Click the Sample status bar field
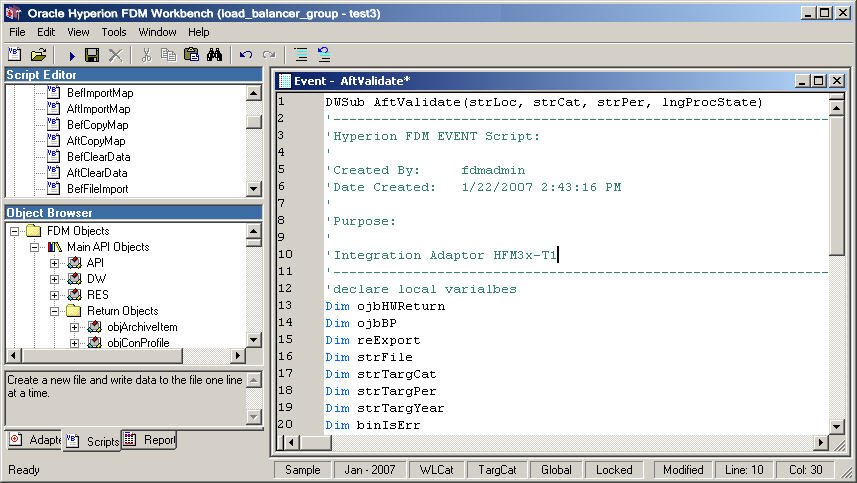The height and width of the screenshot is (483, 857). coord(303,470)
